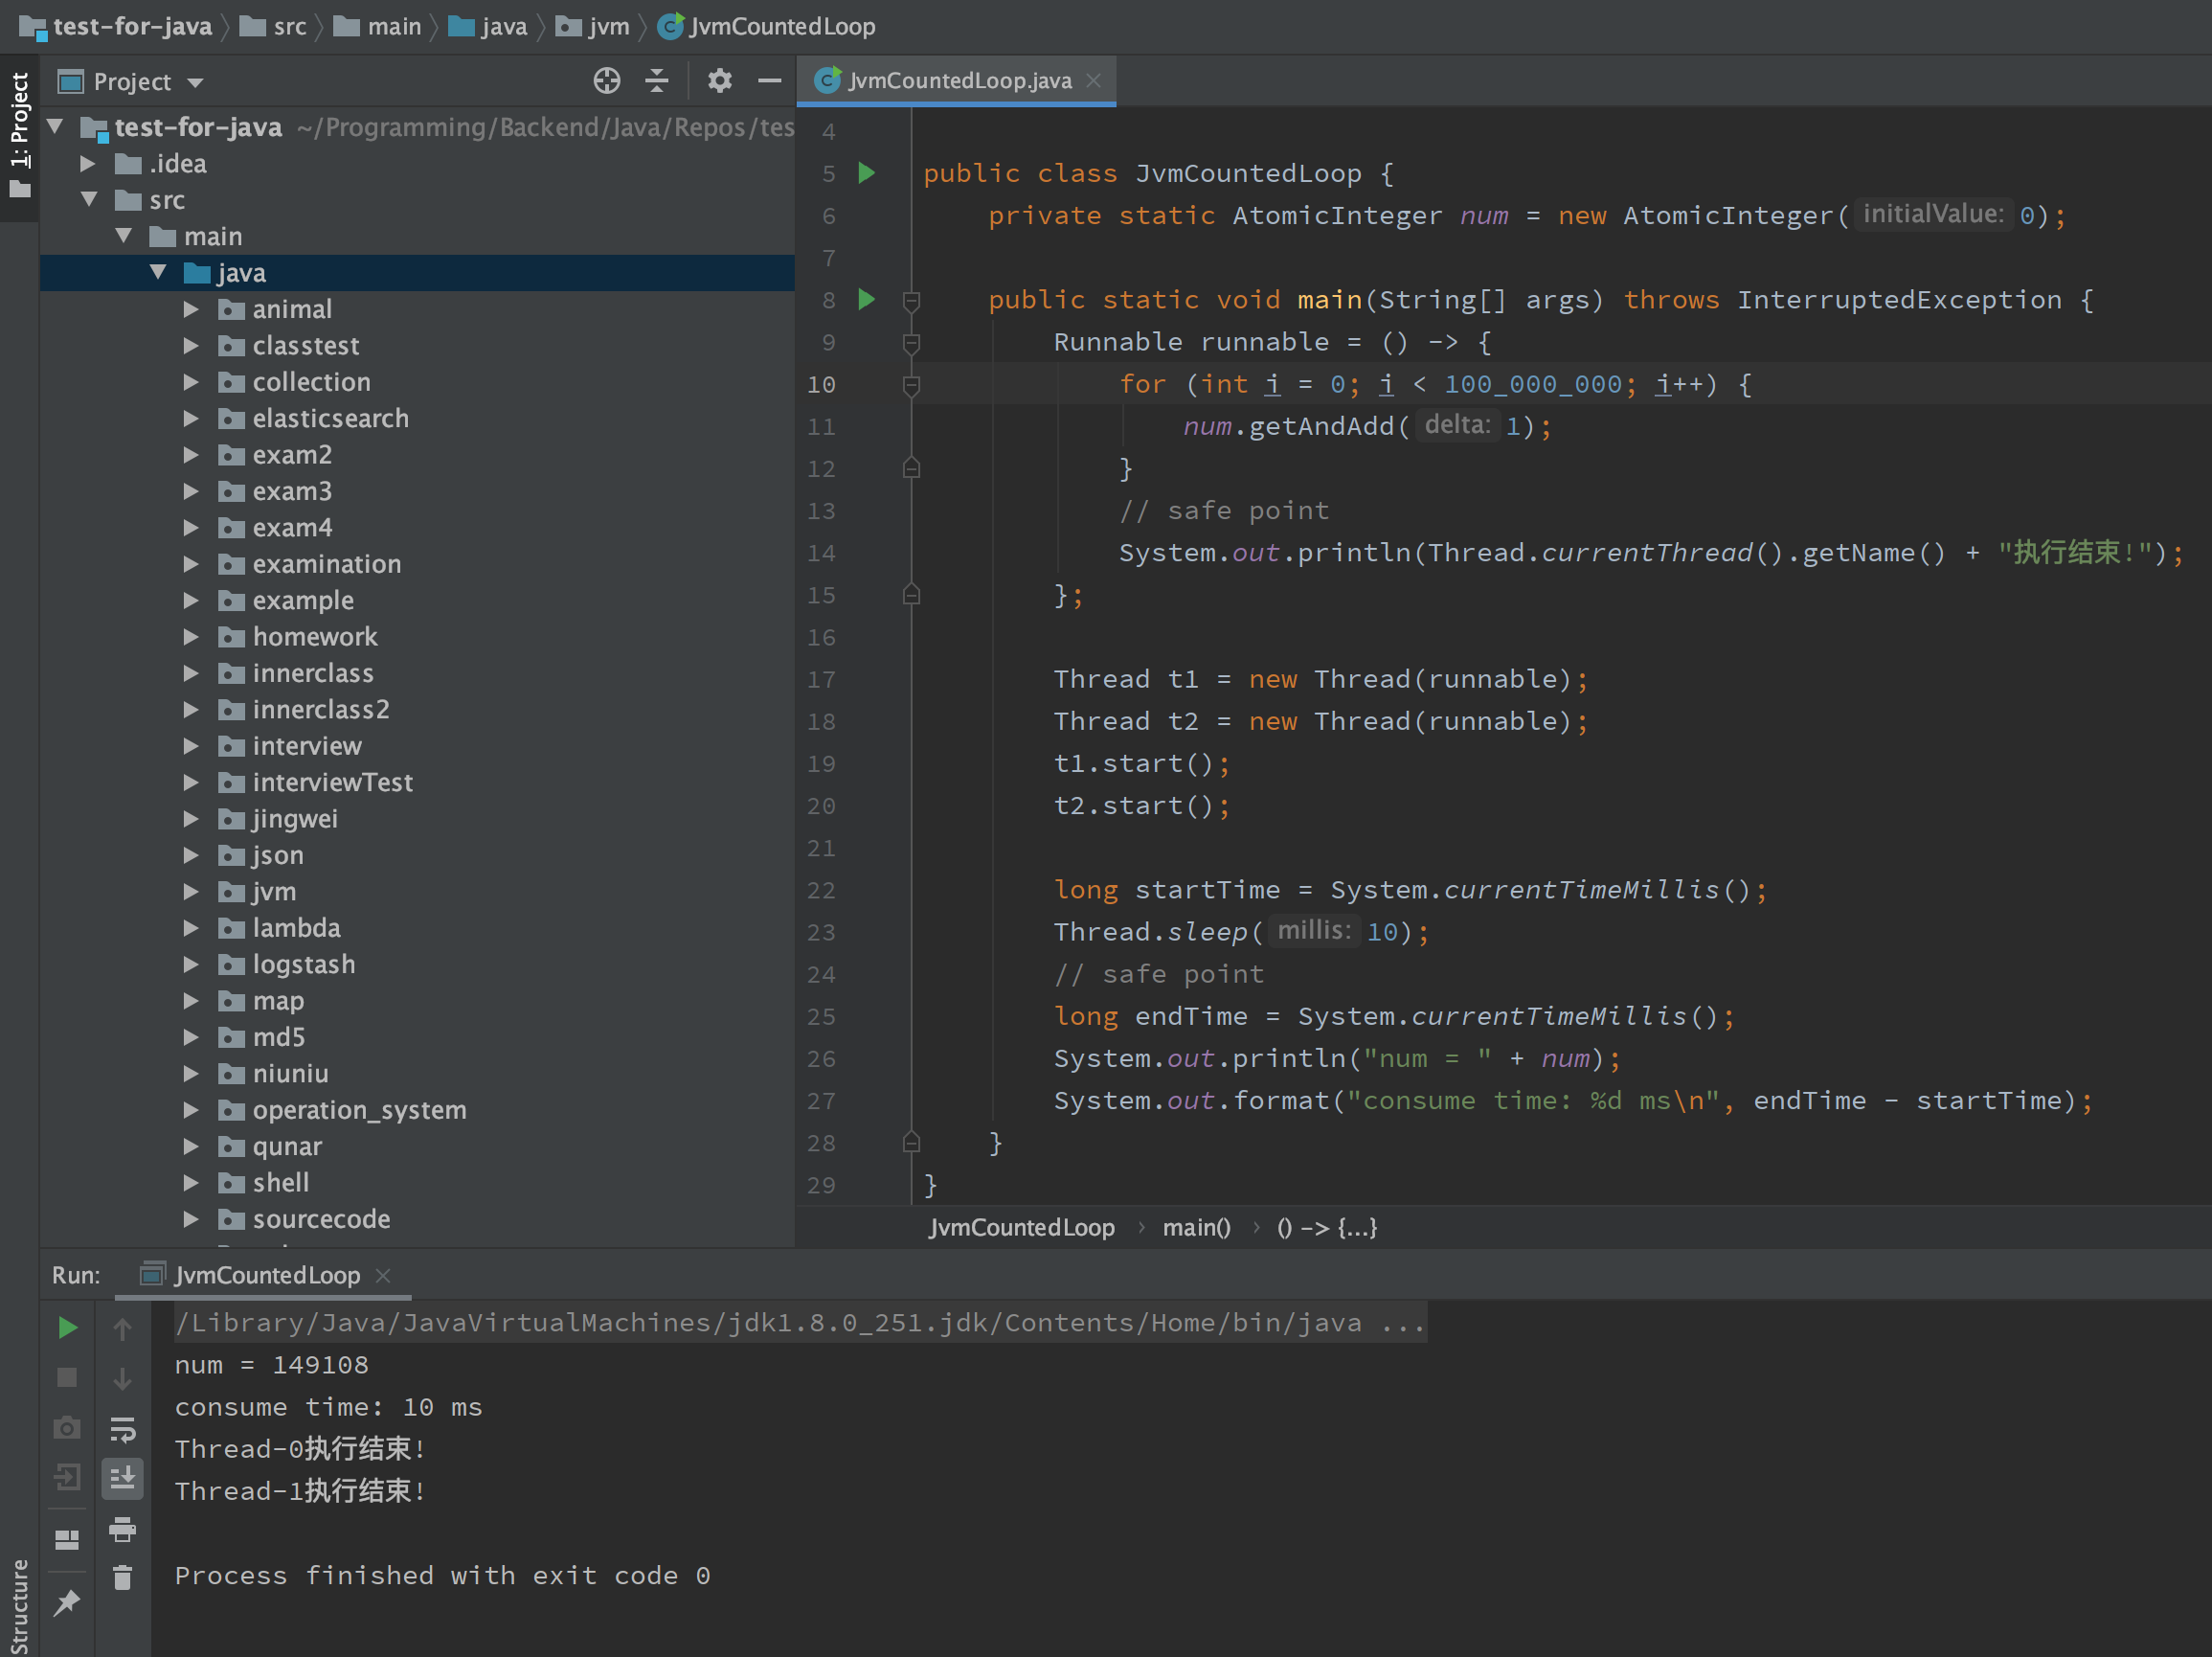Click the breakpoint icon on line 12
Image resolution: width=2212 pixels, height=1657 pixels.
coord(912,466)
